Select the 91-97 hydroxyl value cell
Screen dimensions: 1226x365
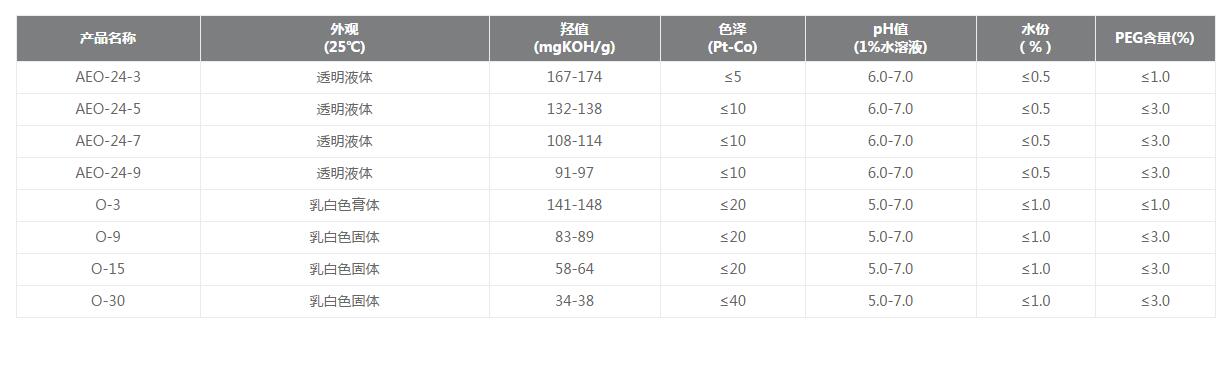pyautogui.click(x=575, y=173)
